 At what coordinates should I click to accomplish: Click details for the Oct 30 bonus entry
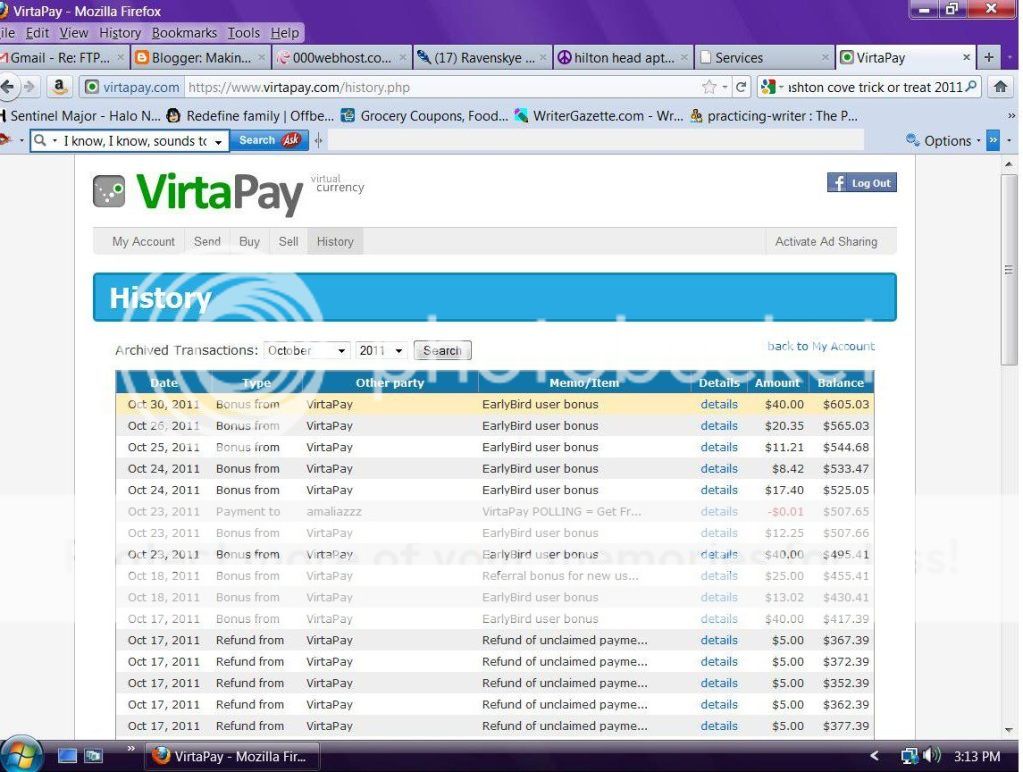[x=718, y=404]
